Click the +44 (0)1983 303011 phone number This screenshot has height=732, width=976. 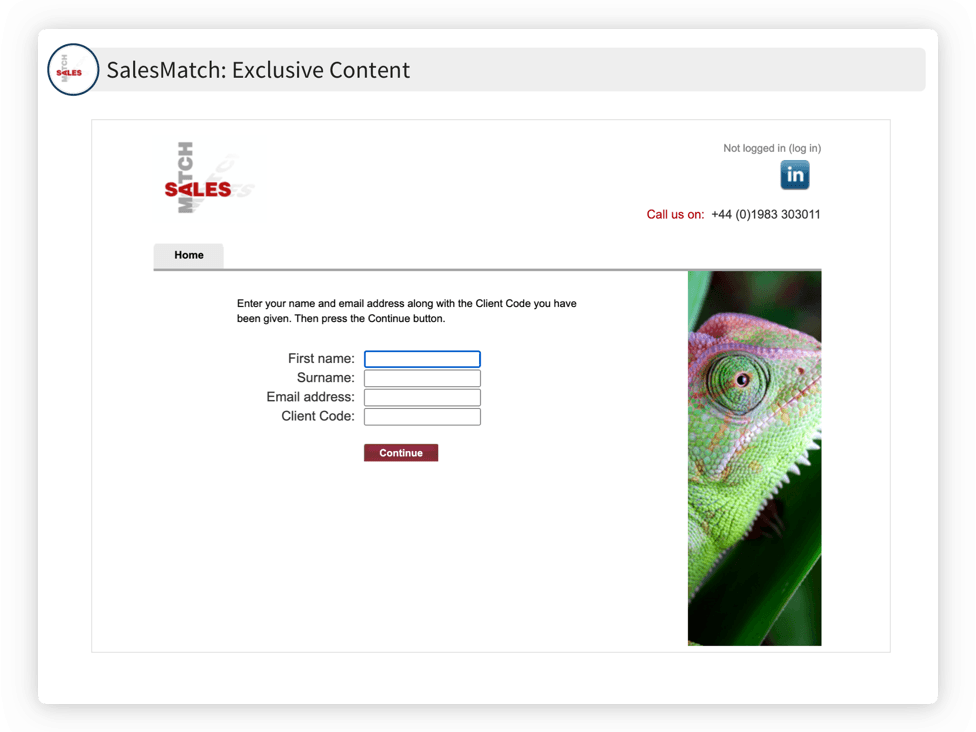pos(766,215)
